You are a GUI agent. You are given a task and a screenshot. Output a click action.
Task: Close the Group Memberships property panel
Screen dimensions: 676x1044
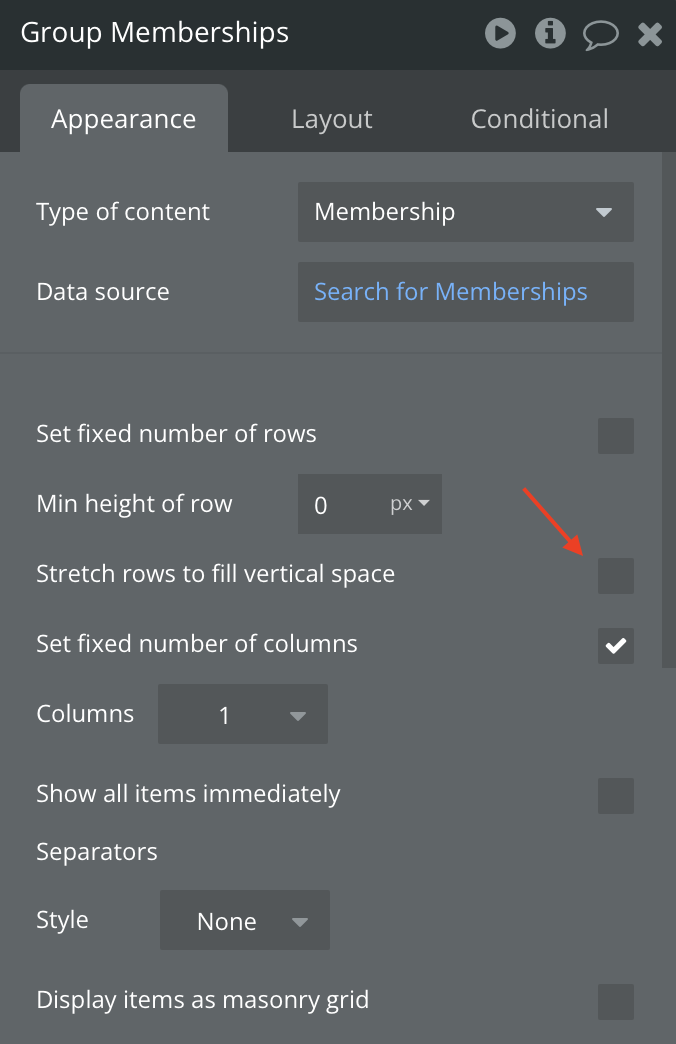point(650,35)
